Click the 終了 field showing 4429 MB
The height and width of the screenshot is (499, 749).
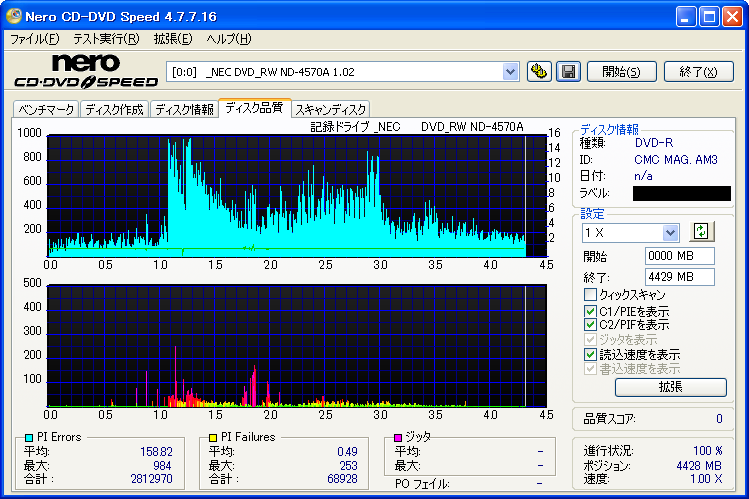[679, 277]
